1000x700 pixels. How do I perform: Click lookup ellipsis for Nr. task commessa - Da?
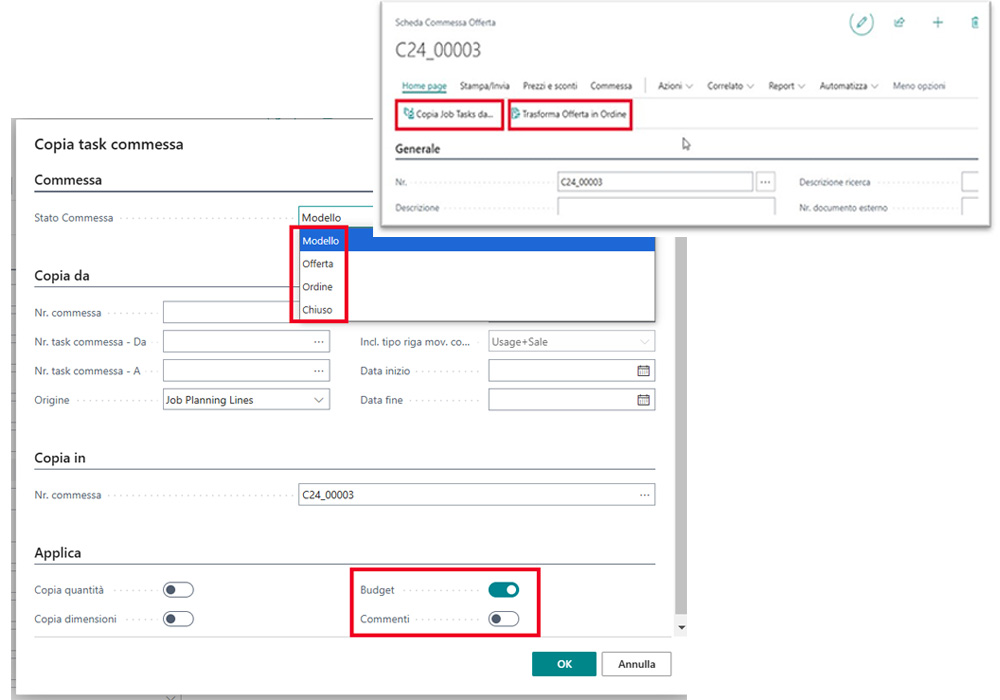[x=319, y=342]
